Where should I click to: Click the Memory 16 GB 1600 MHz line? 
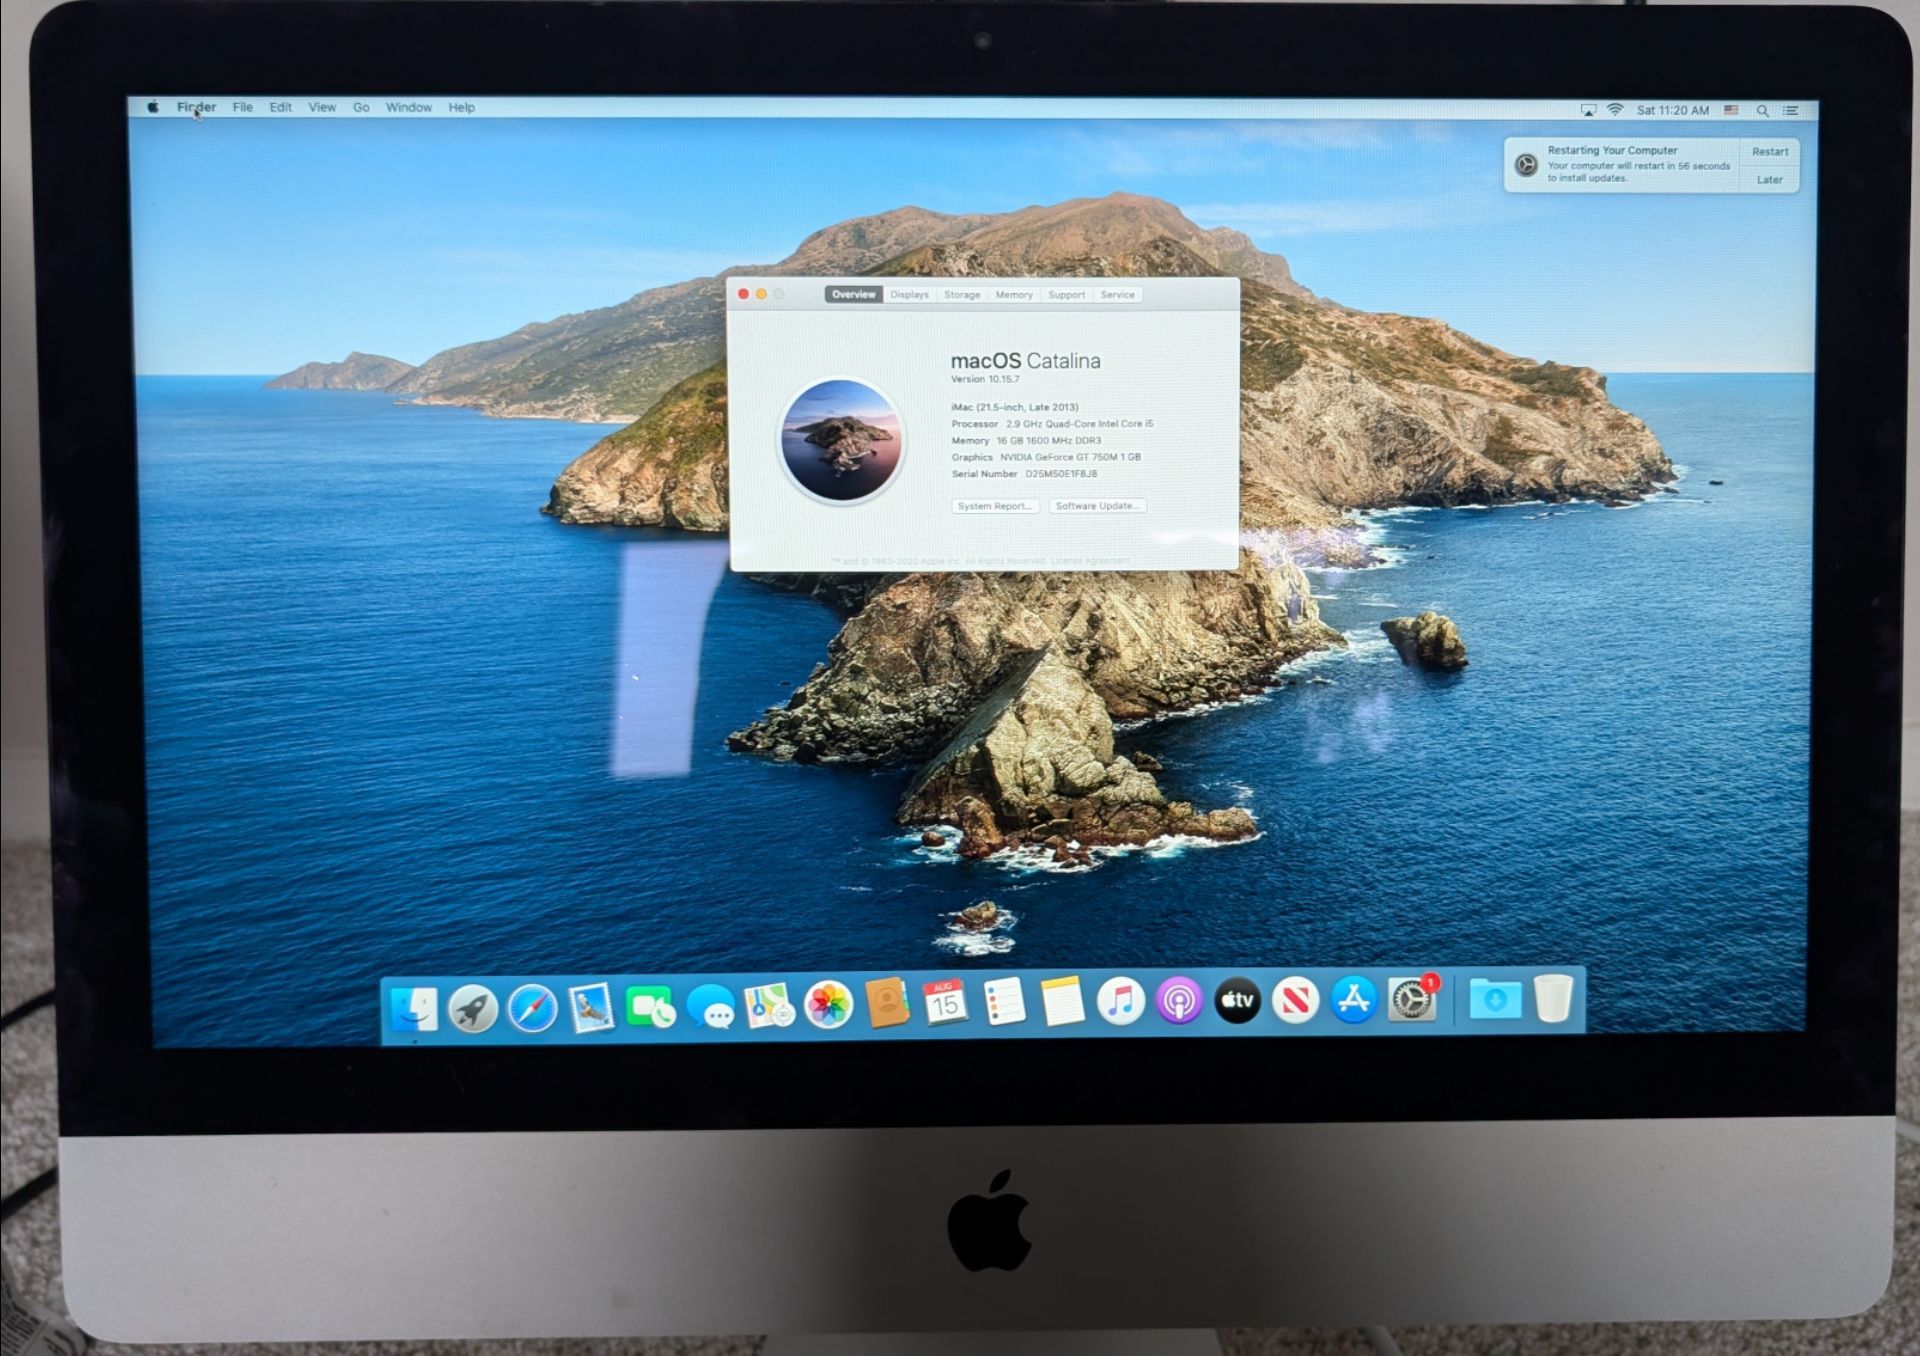(x=1026, y=441)
